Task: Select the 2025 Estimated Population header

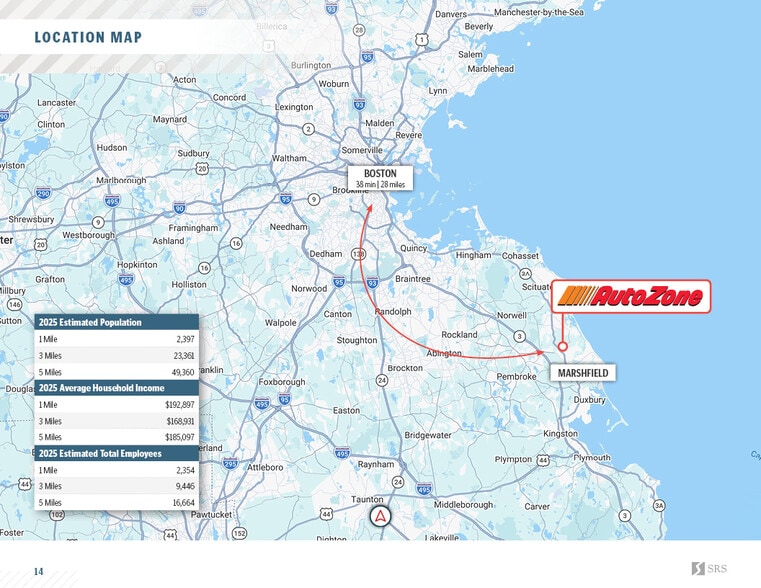Action: [117, 322]
